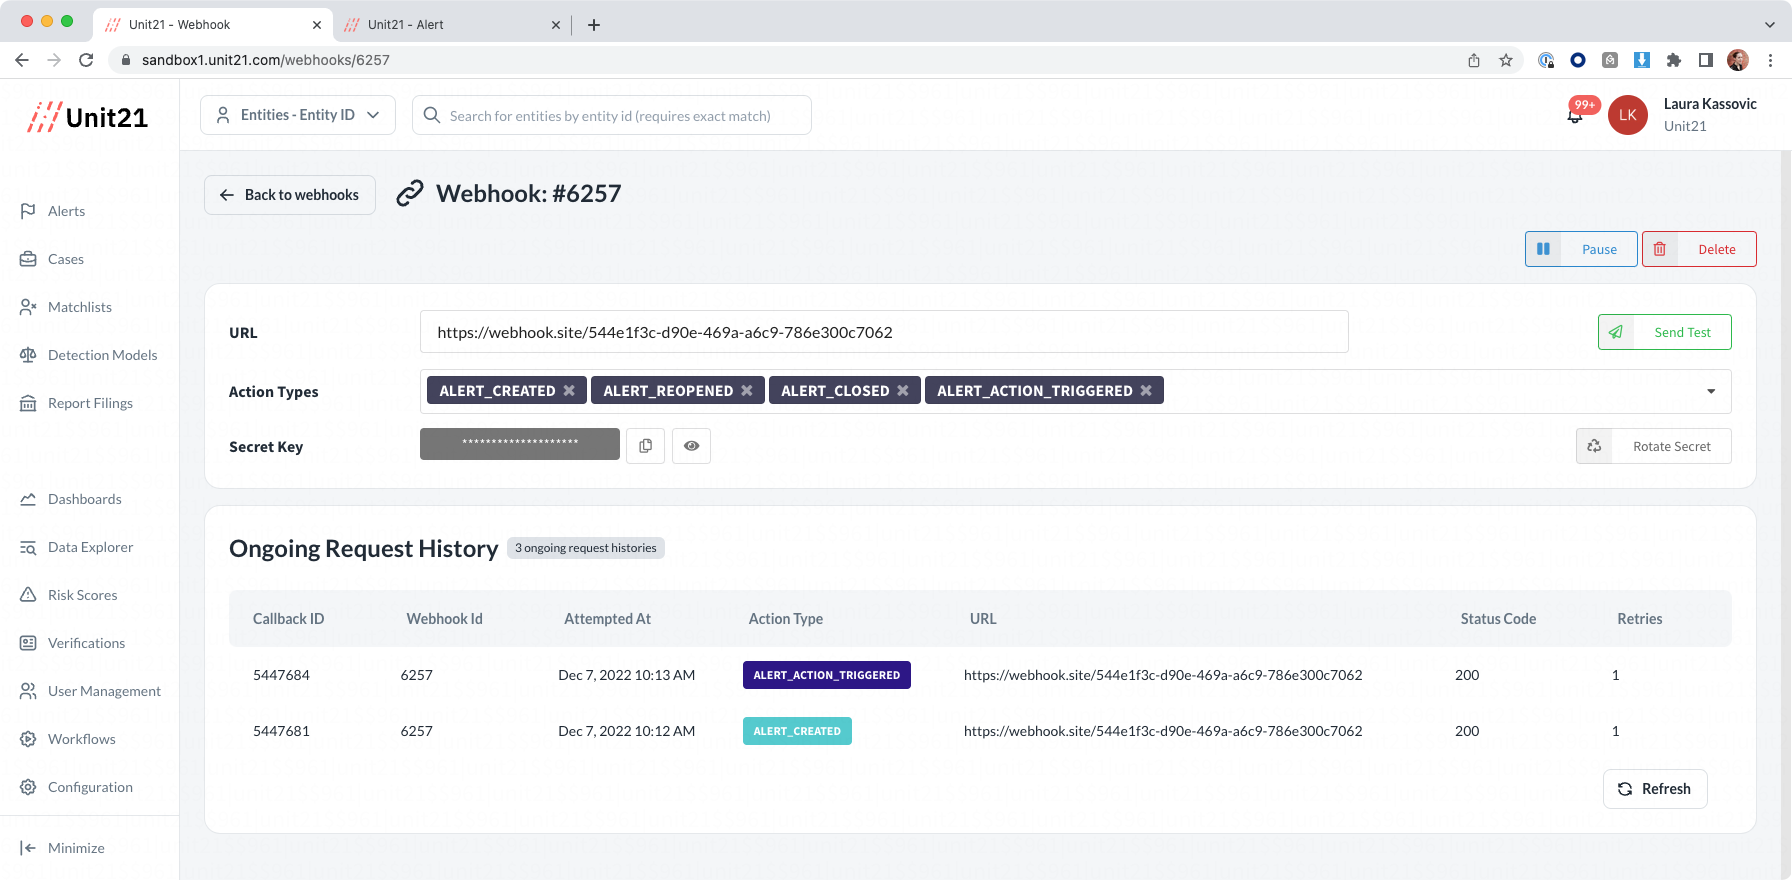Toggle browser side panel icon

point(1706,60)
